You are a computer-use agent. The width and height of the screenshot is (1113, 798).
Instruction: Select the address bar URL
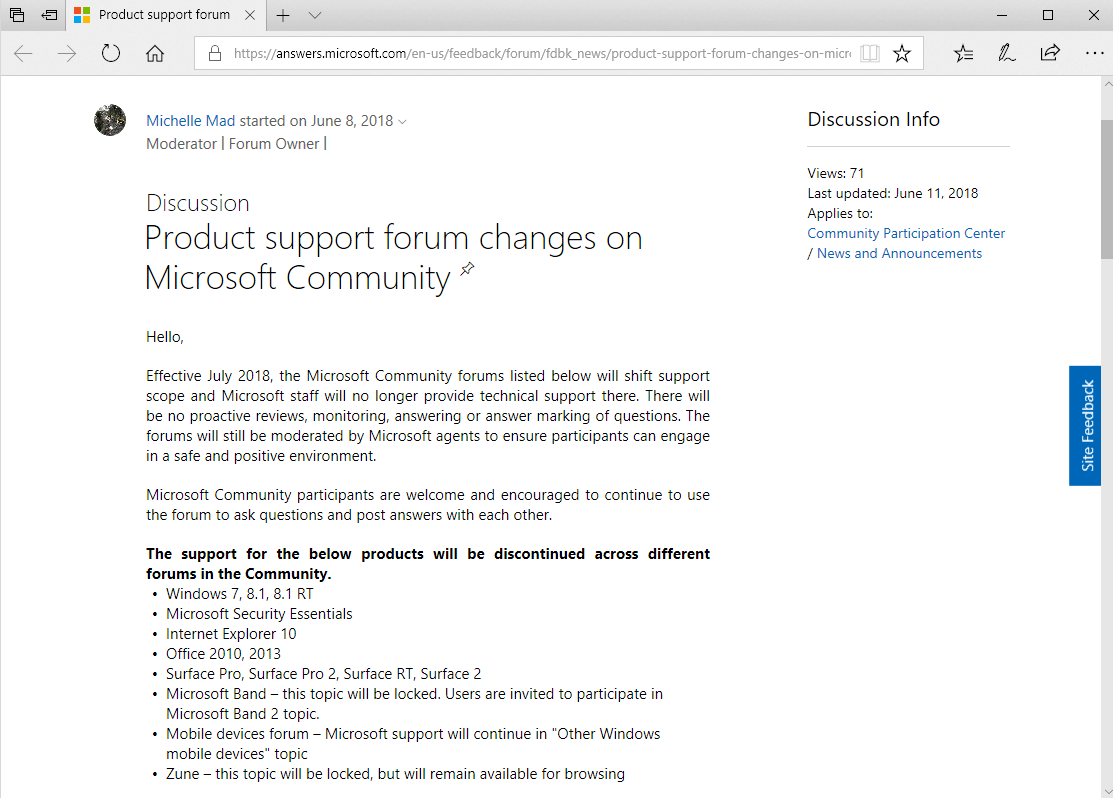pos(542,53)
